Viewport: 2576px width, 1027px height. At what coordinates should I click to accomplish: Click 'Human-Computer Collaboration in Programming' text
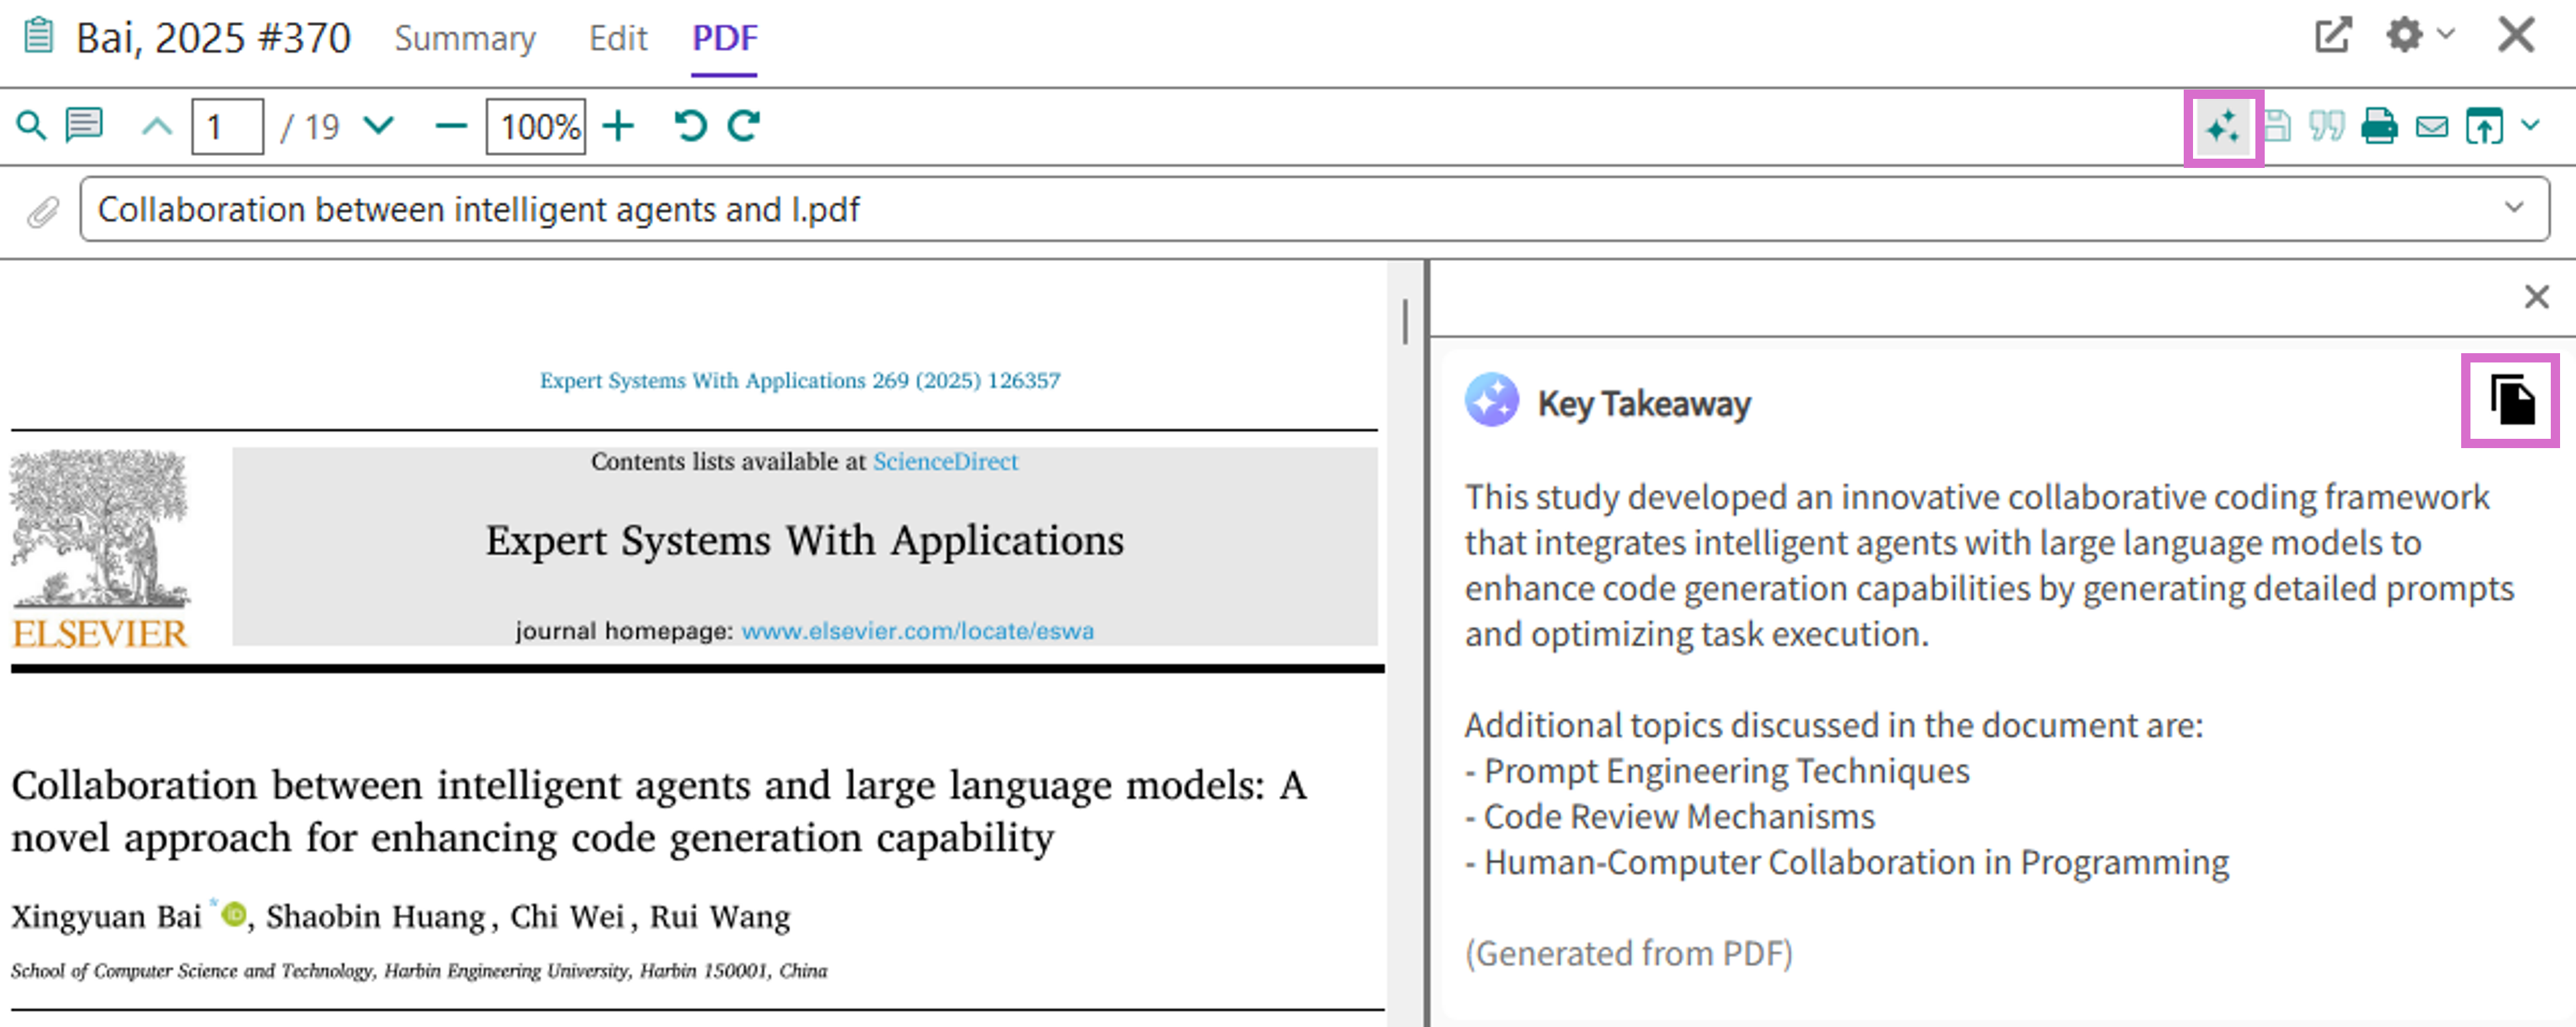coord(1856,863)
